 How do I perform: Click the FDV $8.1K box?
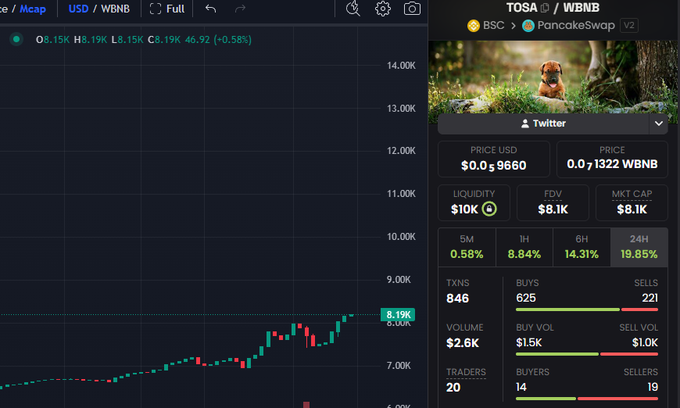tap(552, 203)
